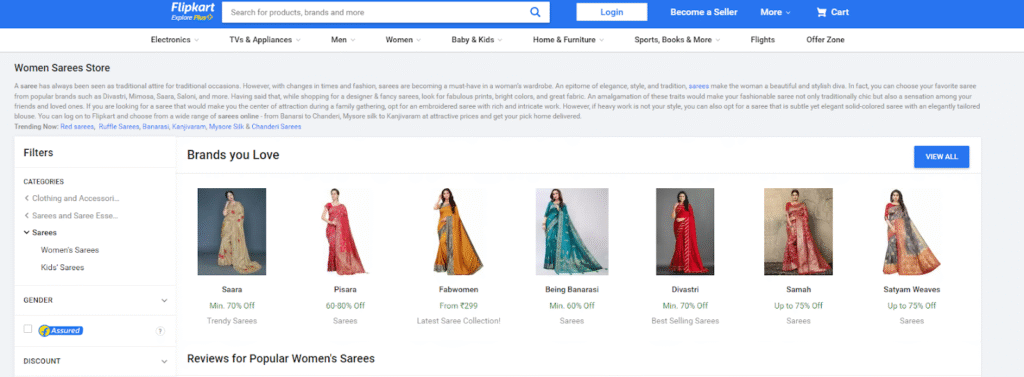Open the TVs & Appliances menu

[x=265, y=40]
